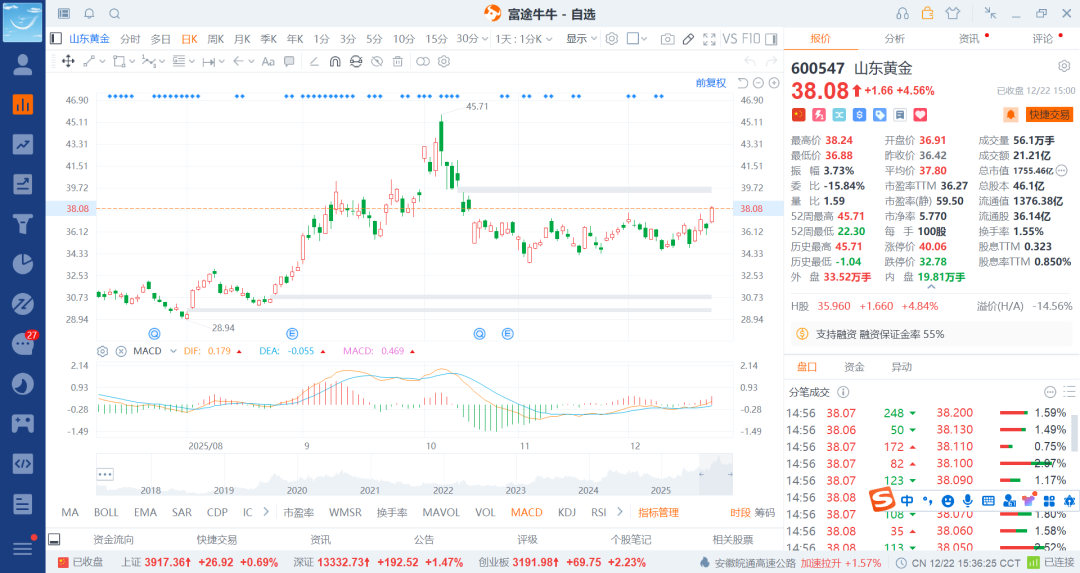Select the comment bubble annotation tool
Image resolution: width=1080 pixels, height=573 pixels.
click(289, 61)
